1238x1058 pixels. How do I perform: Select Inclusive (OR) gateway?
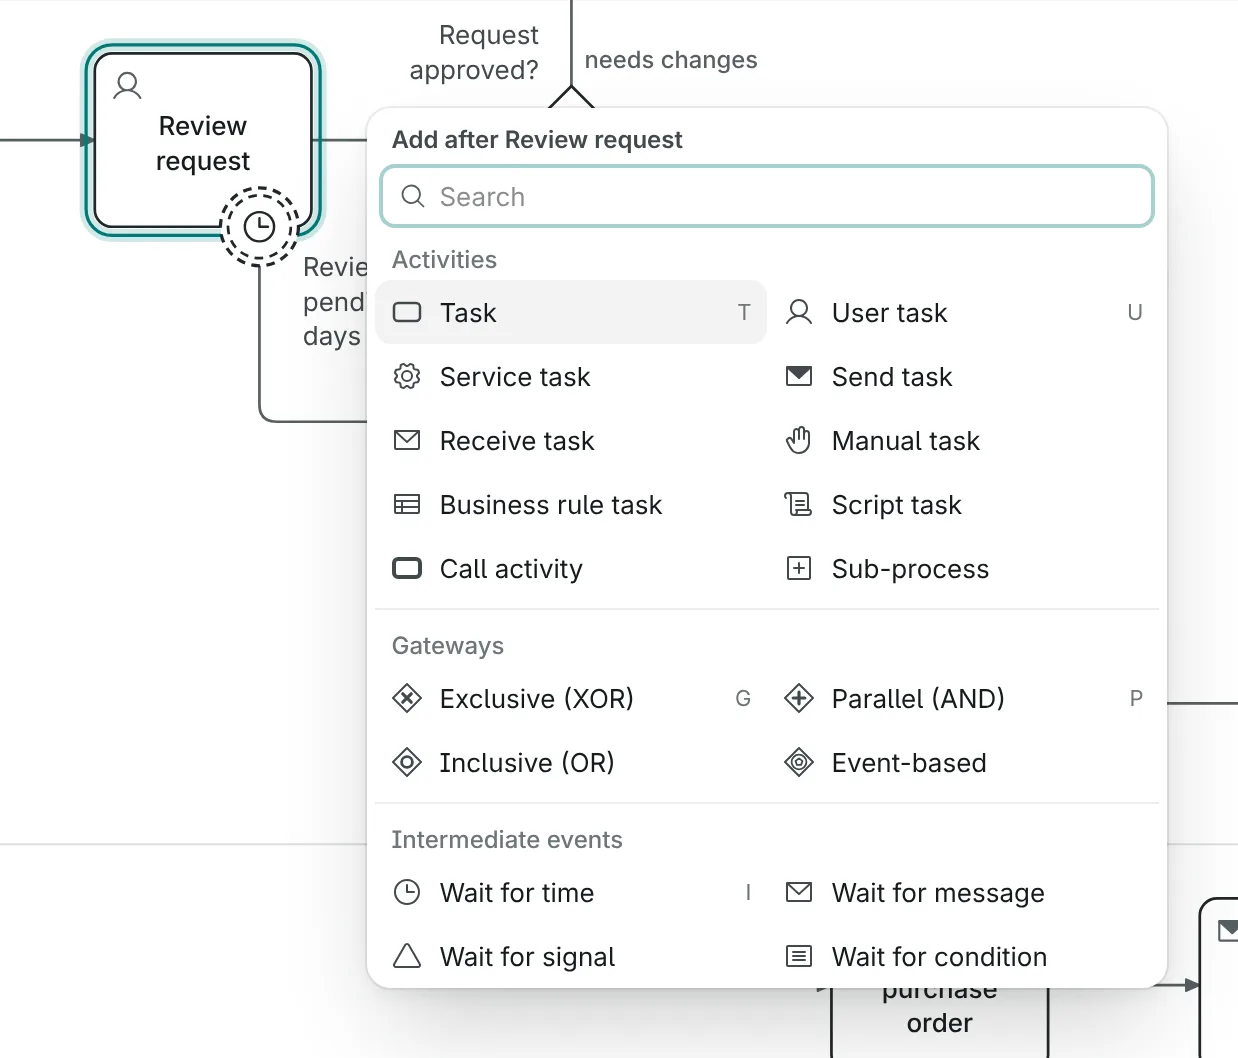571,762
